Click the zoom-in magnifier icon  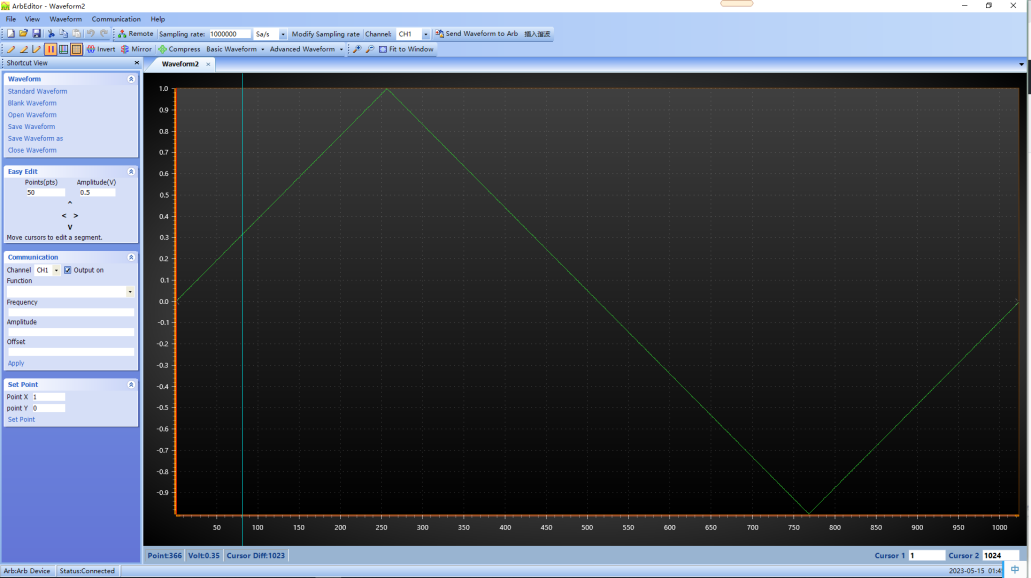tap(355, 48)
